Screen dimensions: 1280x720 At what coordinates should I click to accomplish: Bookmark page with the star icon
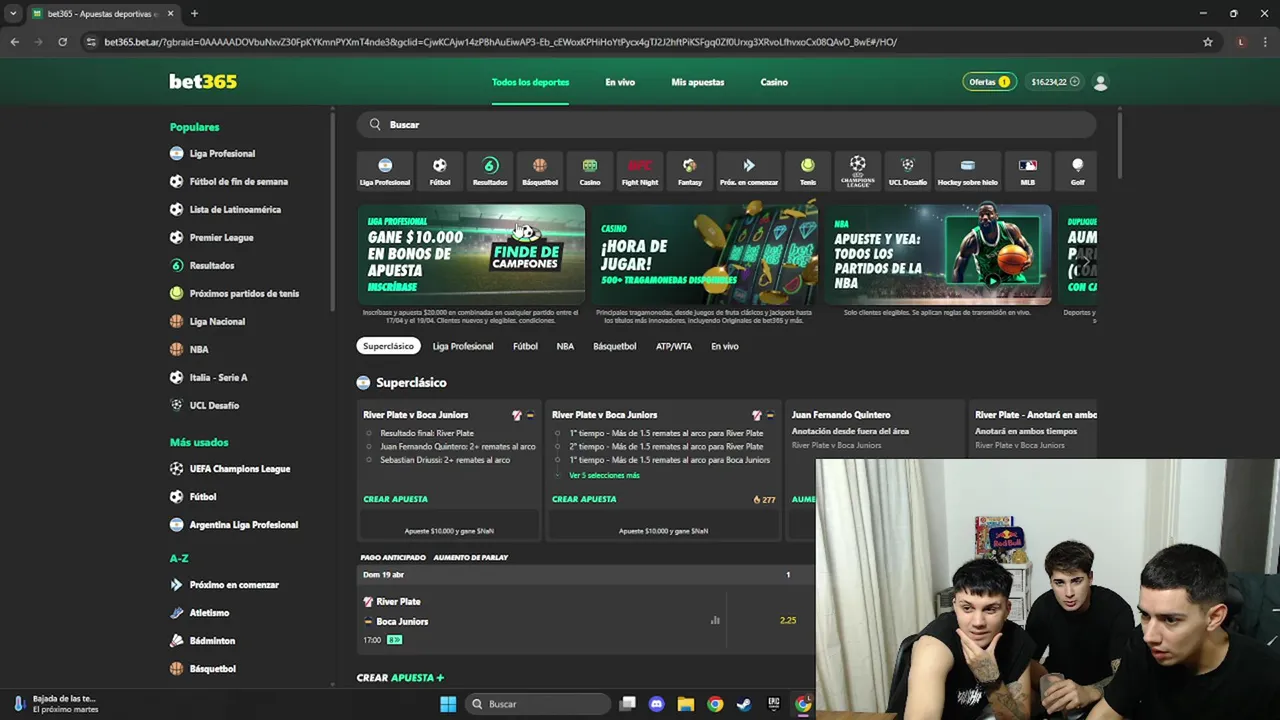[1208, 42]
